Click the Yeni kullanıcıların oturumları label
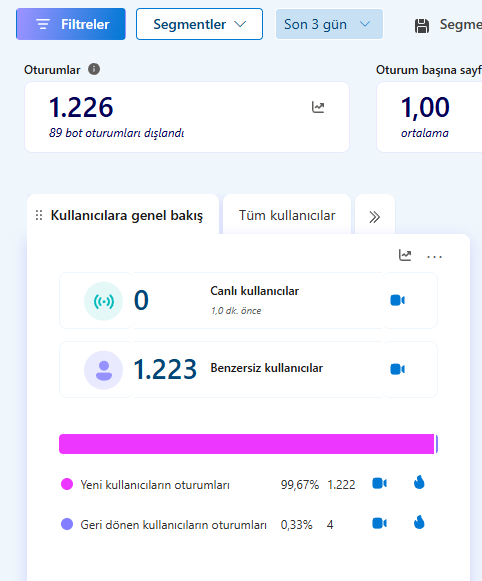Screen dimensions: 482x581 tap(155, 485)
